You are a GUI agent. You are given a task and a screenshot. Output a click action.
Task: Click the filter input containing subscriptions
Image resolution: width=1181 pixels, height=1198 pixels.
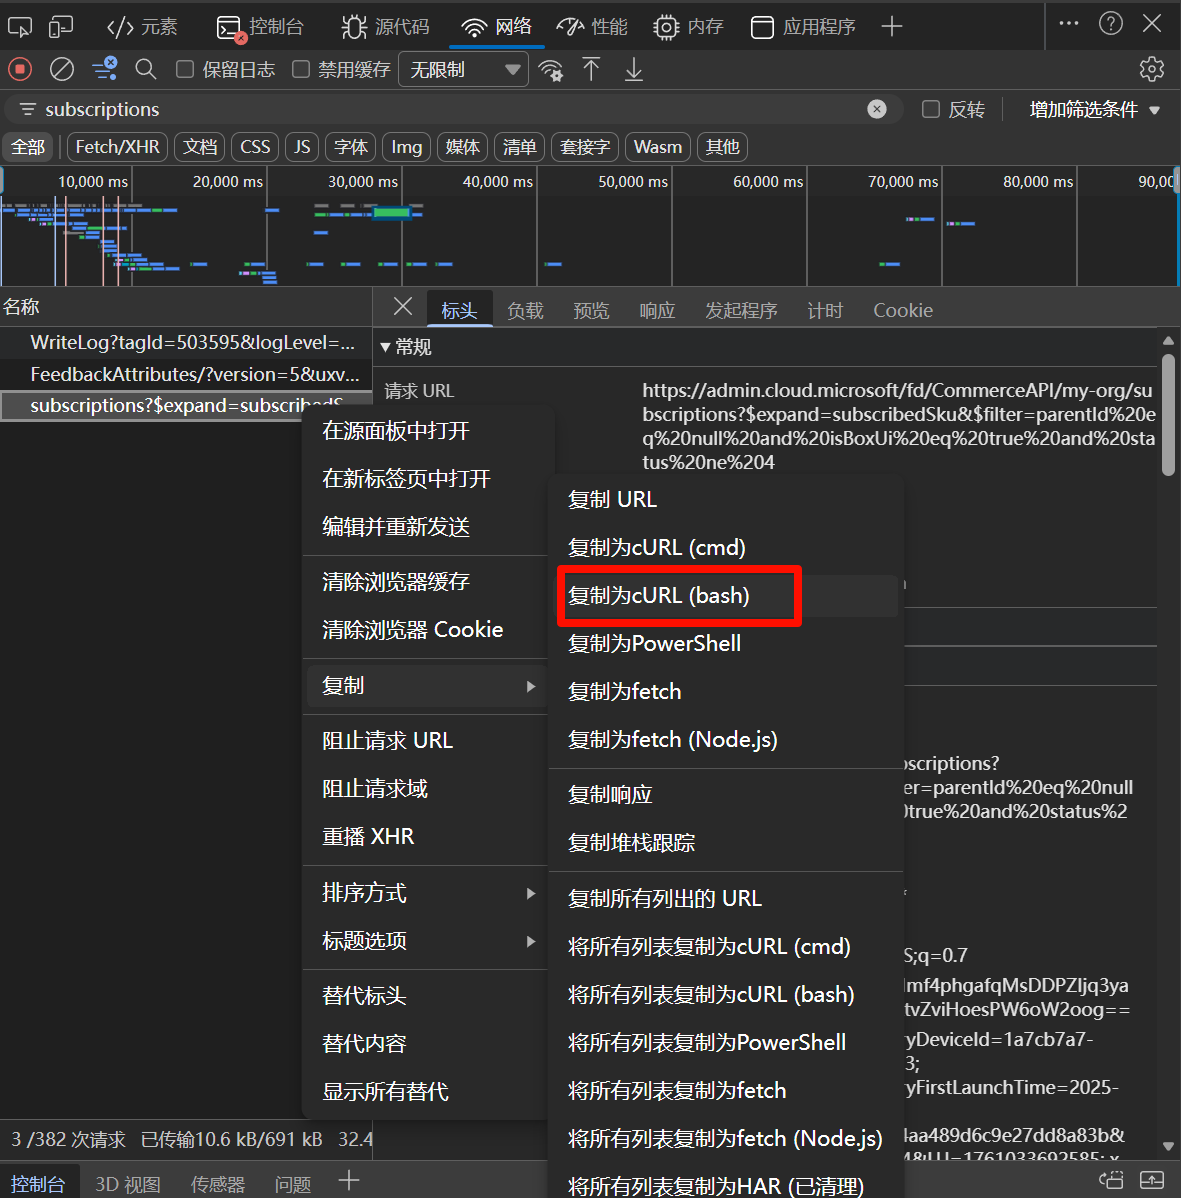coord(440,109)
